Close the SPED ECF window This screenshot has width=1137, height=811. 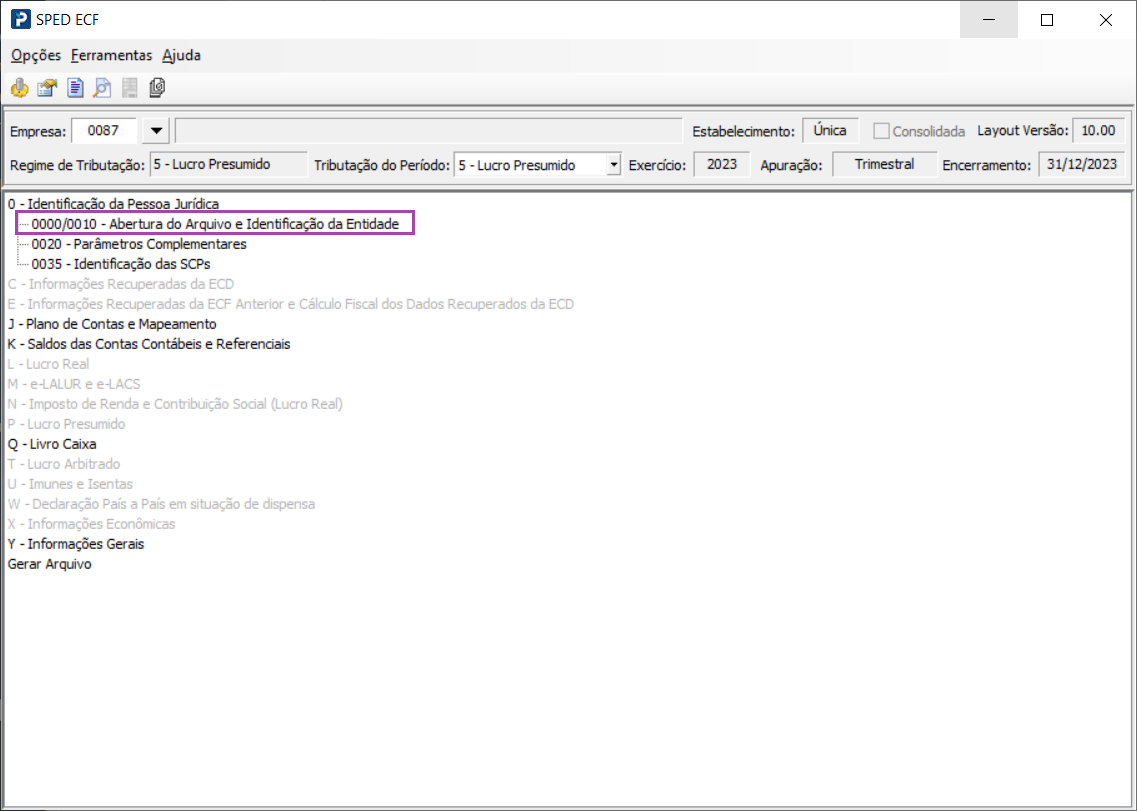point(1105,20)
